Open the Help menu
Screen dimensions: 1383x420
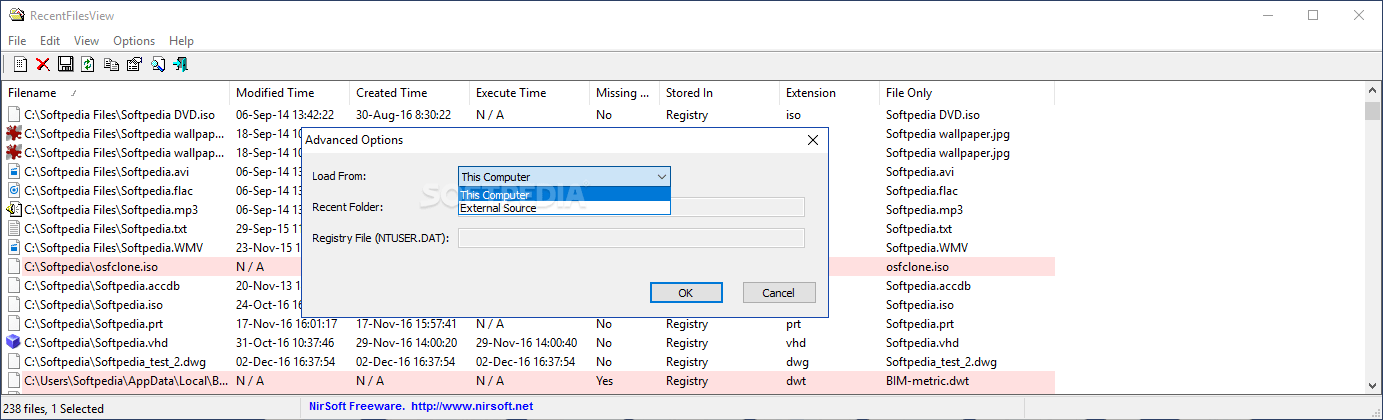(x=181, y=41)
